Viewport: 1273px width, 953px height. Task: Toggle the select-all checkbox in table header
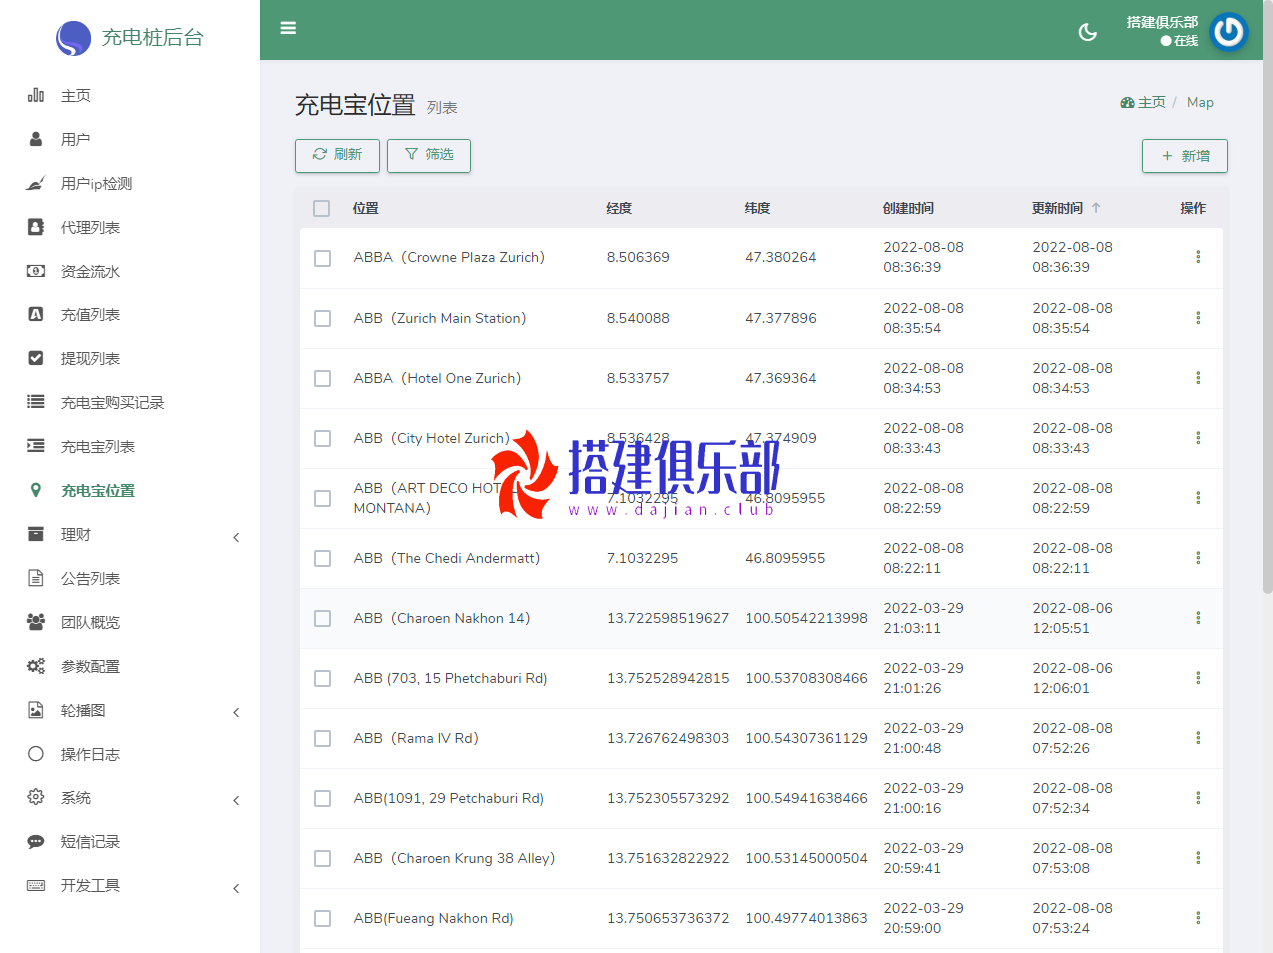click(x=321, y=208)
